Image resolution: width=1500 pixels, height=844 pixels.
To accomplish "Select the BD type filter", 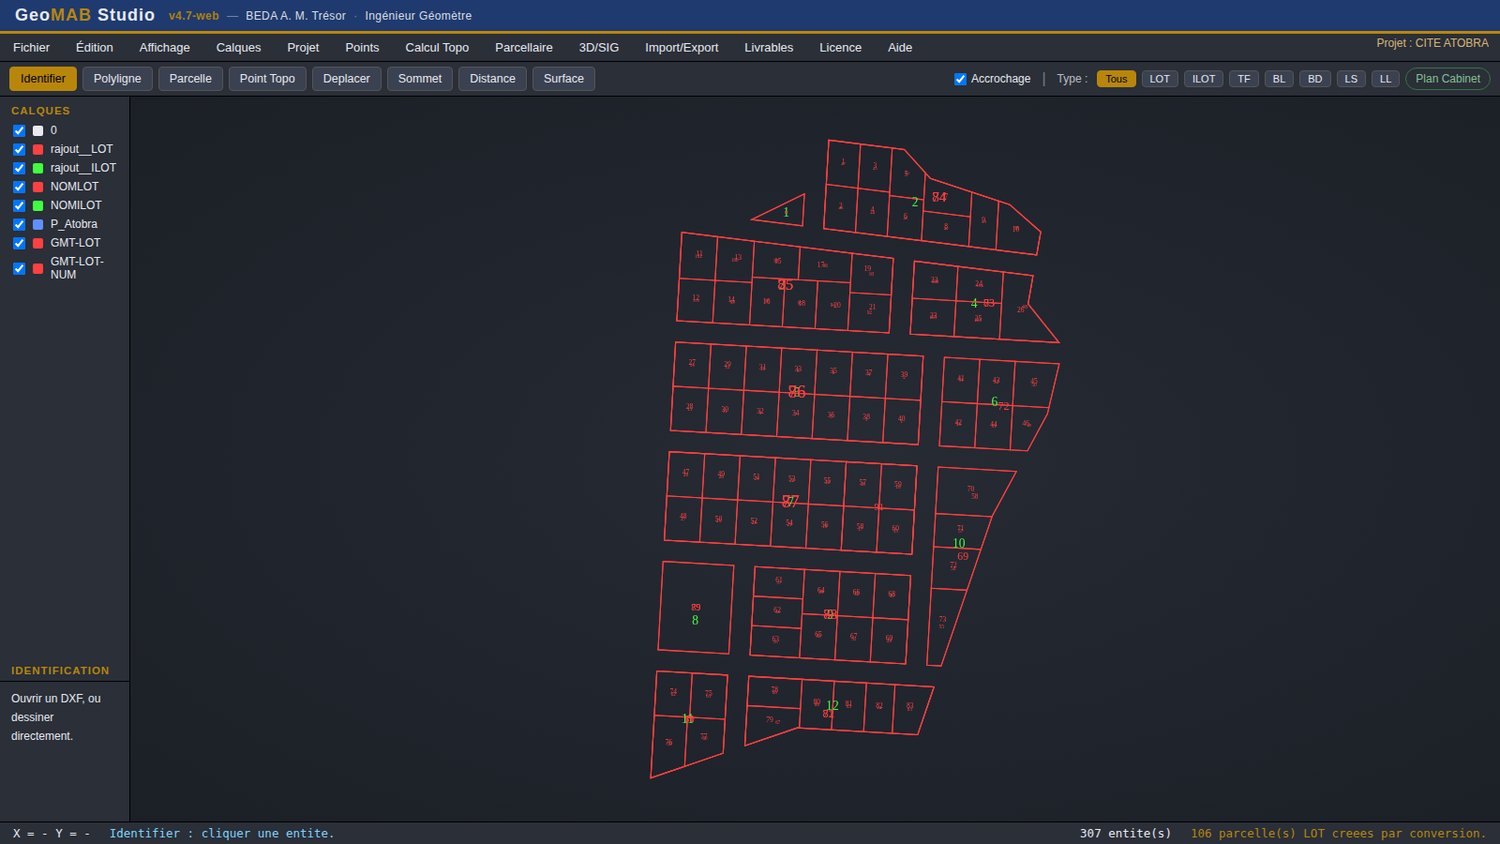I will tap(1314, 79).
